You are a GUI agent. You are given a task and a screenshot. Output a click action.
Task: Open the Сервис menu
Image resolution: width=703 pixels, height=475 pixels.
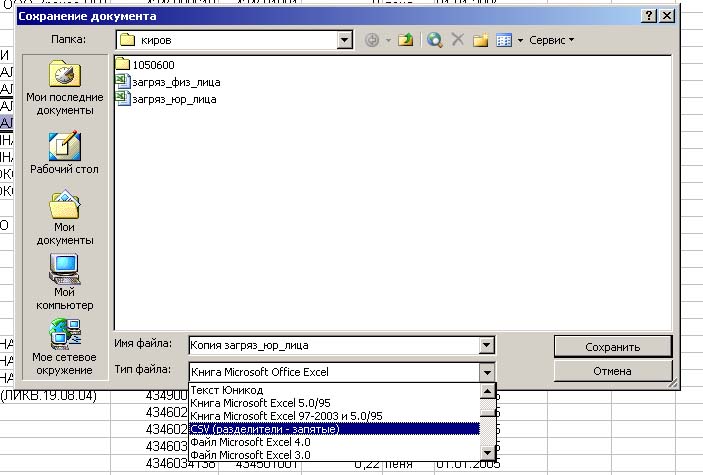click(551, 40)
